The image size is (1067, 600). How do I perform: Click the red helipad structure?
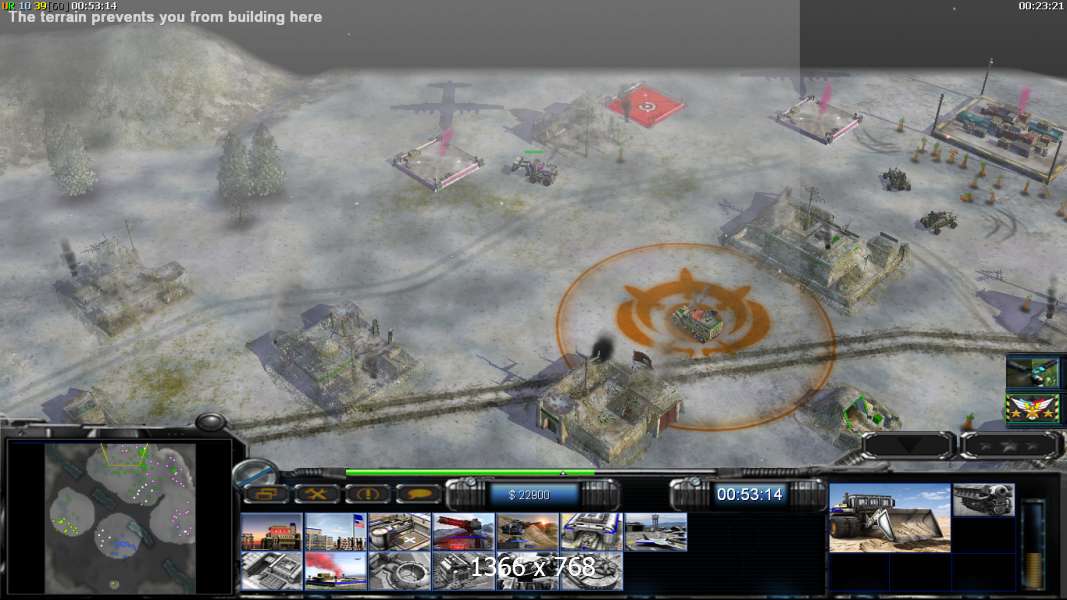(x=645, y=107)
